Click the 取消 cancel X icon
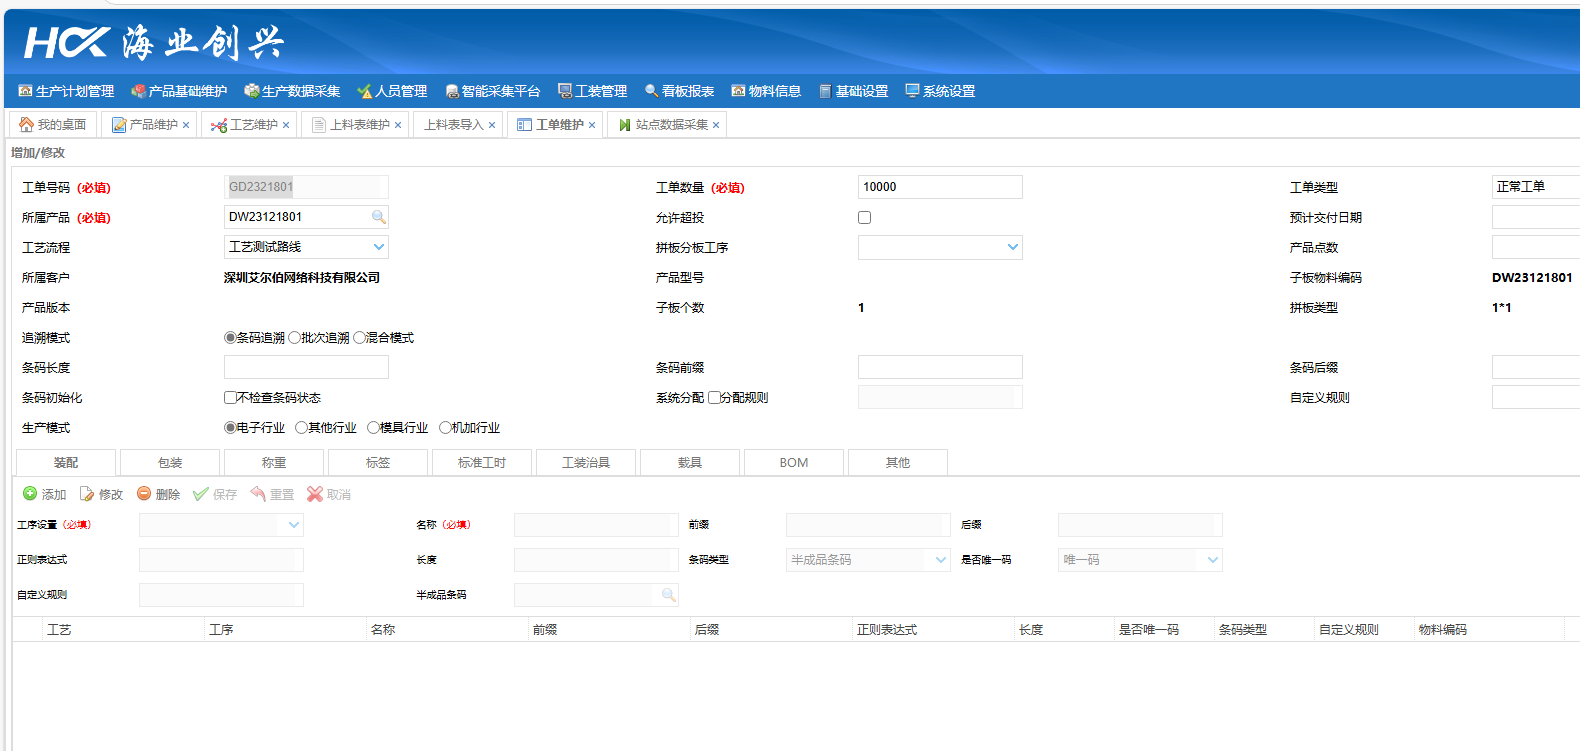This screenshot has width=1580, height=751. pos(315,494)
